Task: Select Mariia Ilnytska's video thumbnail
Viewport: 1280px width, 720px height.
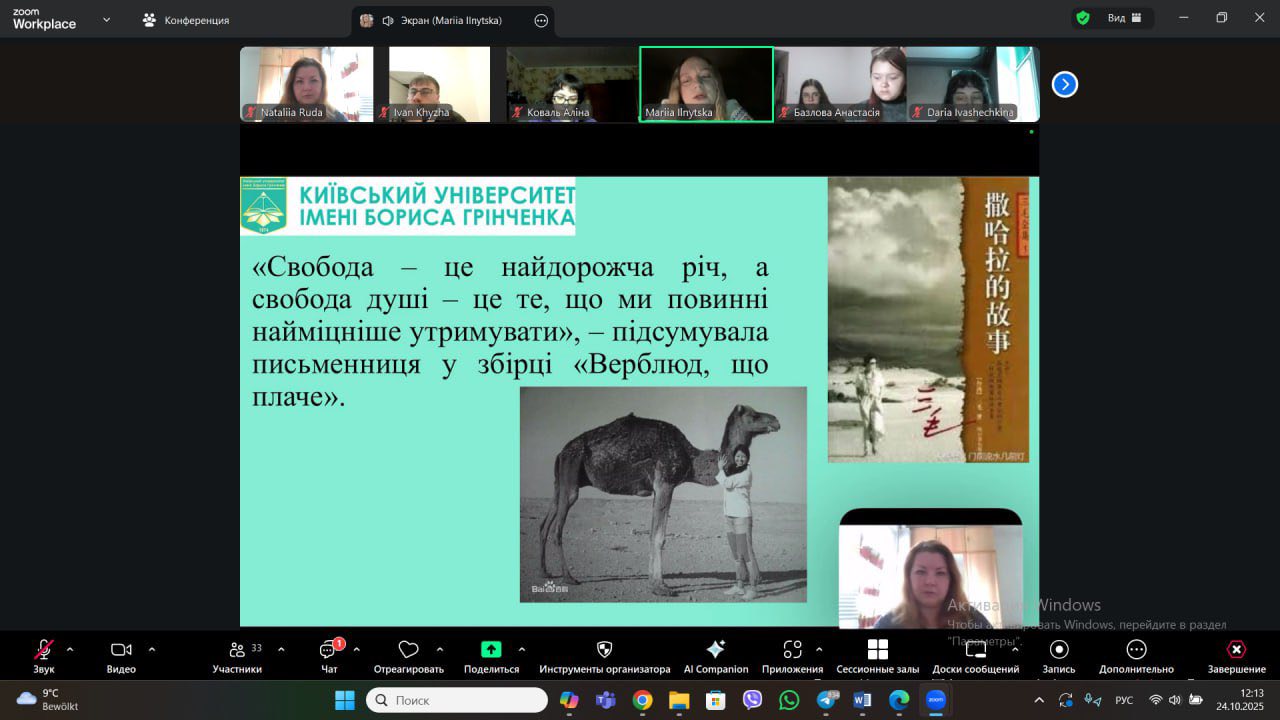Action: (706, 84)
